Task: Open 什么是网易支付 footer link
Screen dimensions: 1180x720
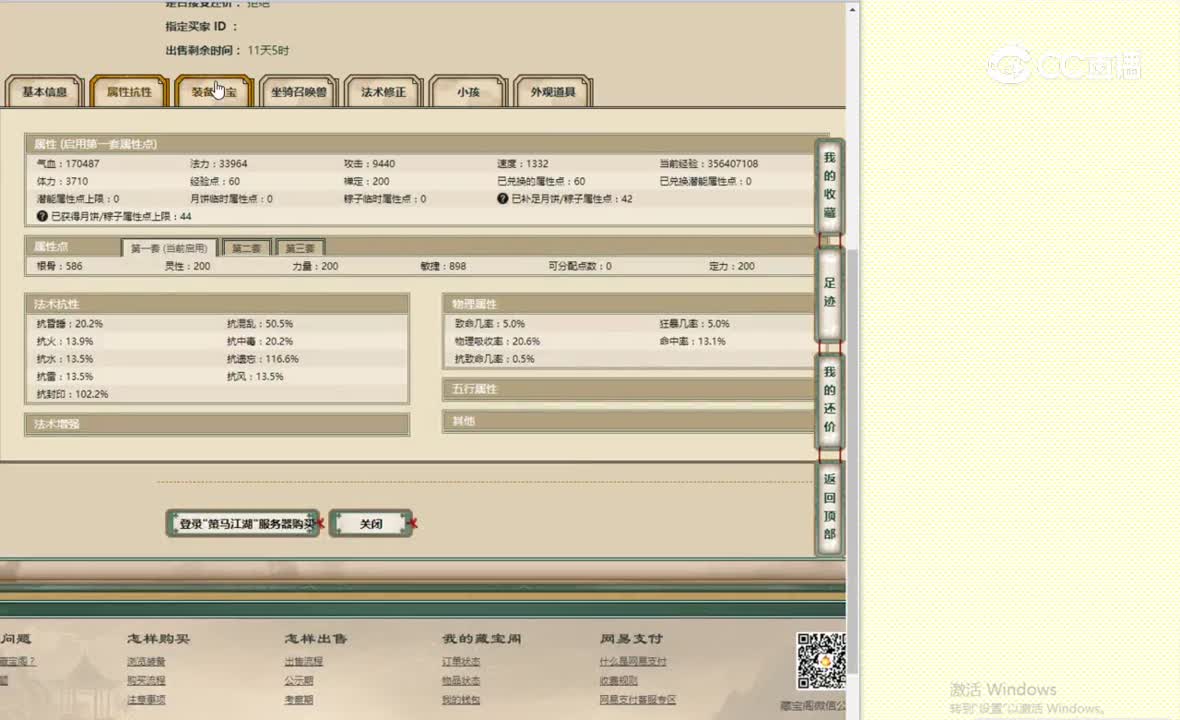Action: (x=633, y=661)
